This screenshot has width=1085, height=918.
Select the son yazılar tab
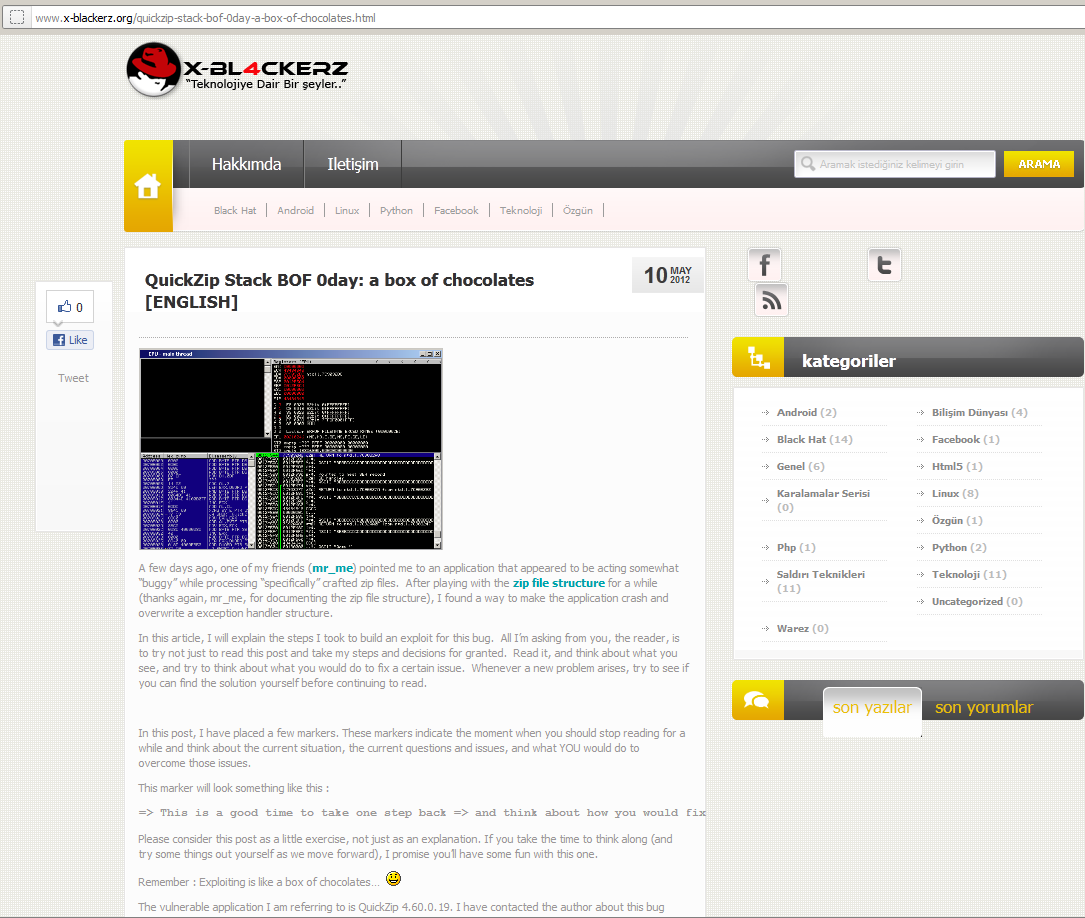tap(872, 707)
